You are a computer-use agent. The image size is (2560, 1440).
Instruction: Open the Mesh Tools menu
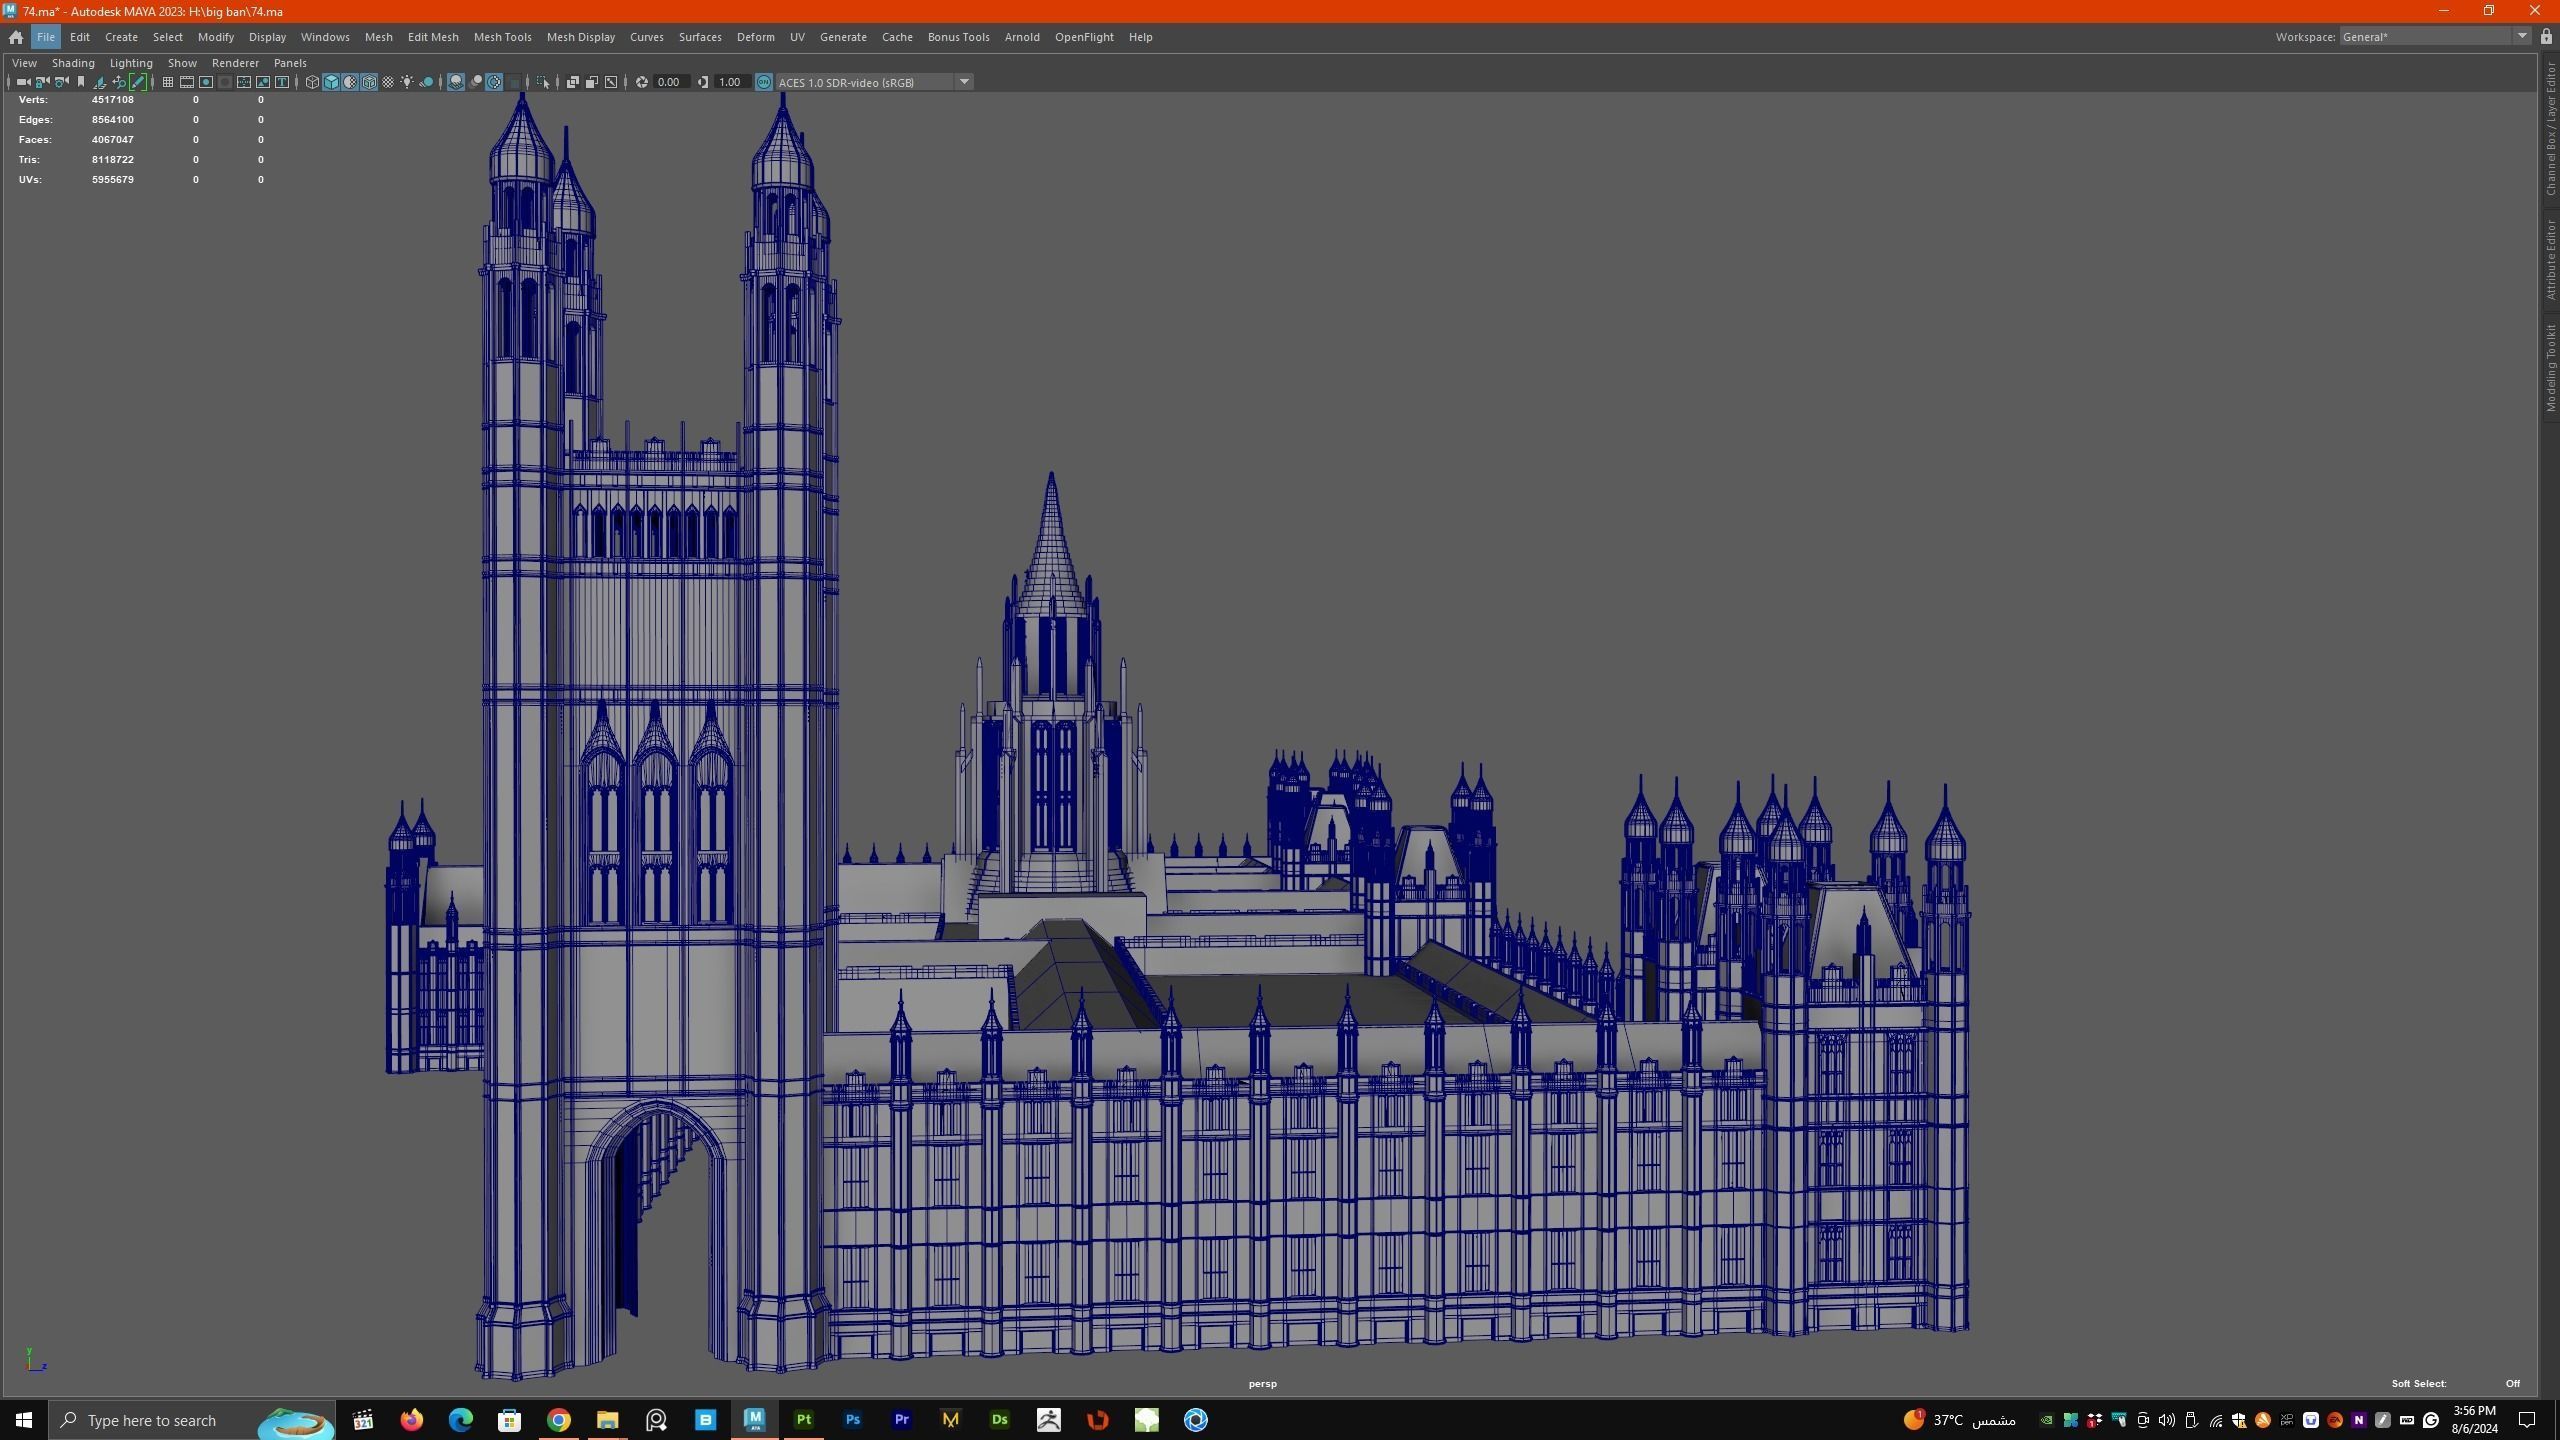tap(502, 37)
